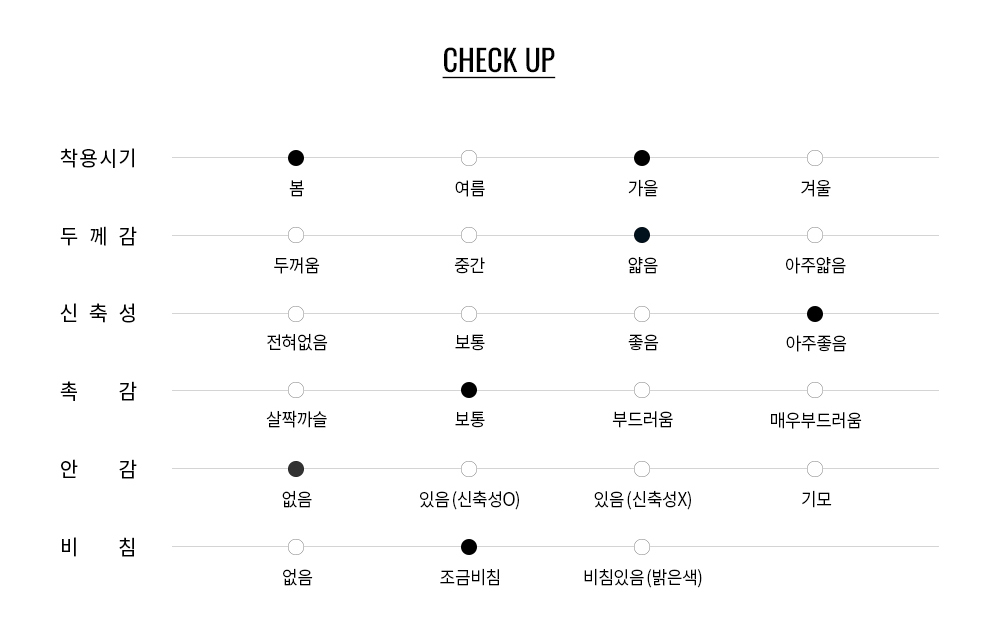The width and height of the screenshot is (1000, 639).
Task: Click the 부드러움 texture circle
Action: 642,390
